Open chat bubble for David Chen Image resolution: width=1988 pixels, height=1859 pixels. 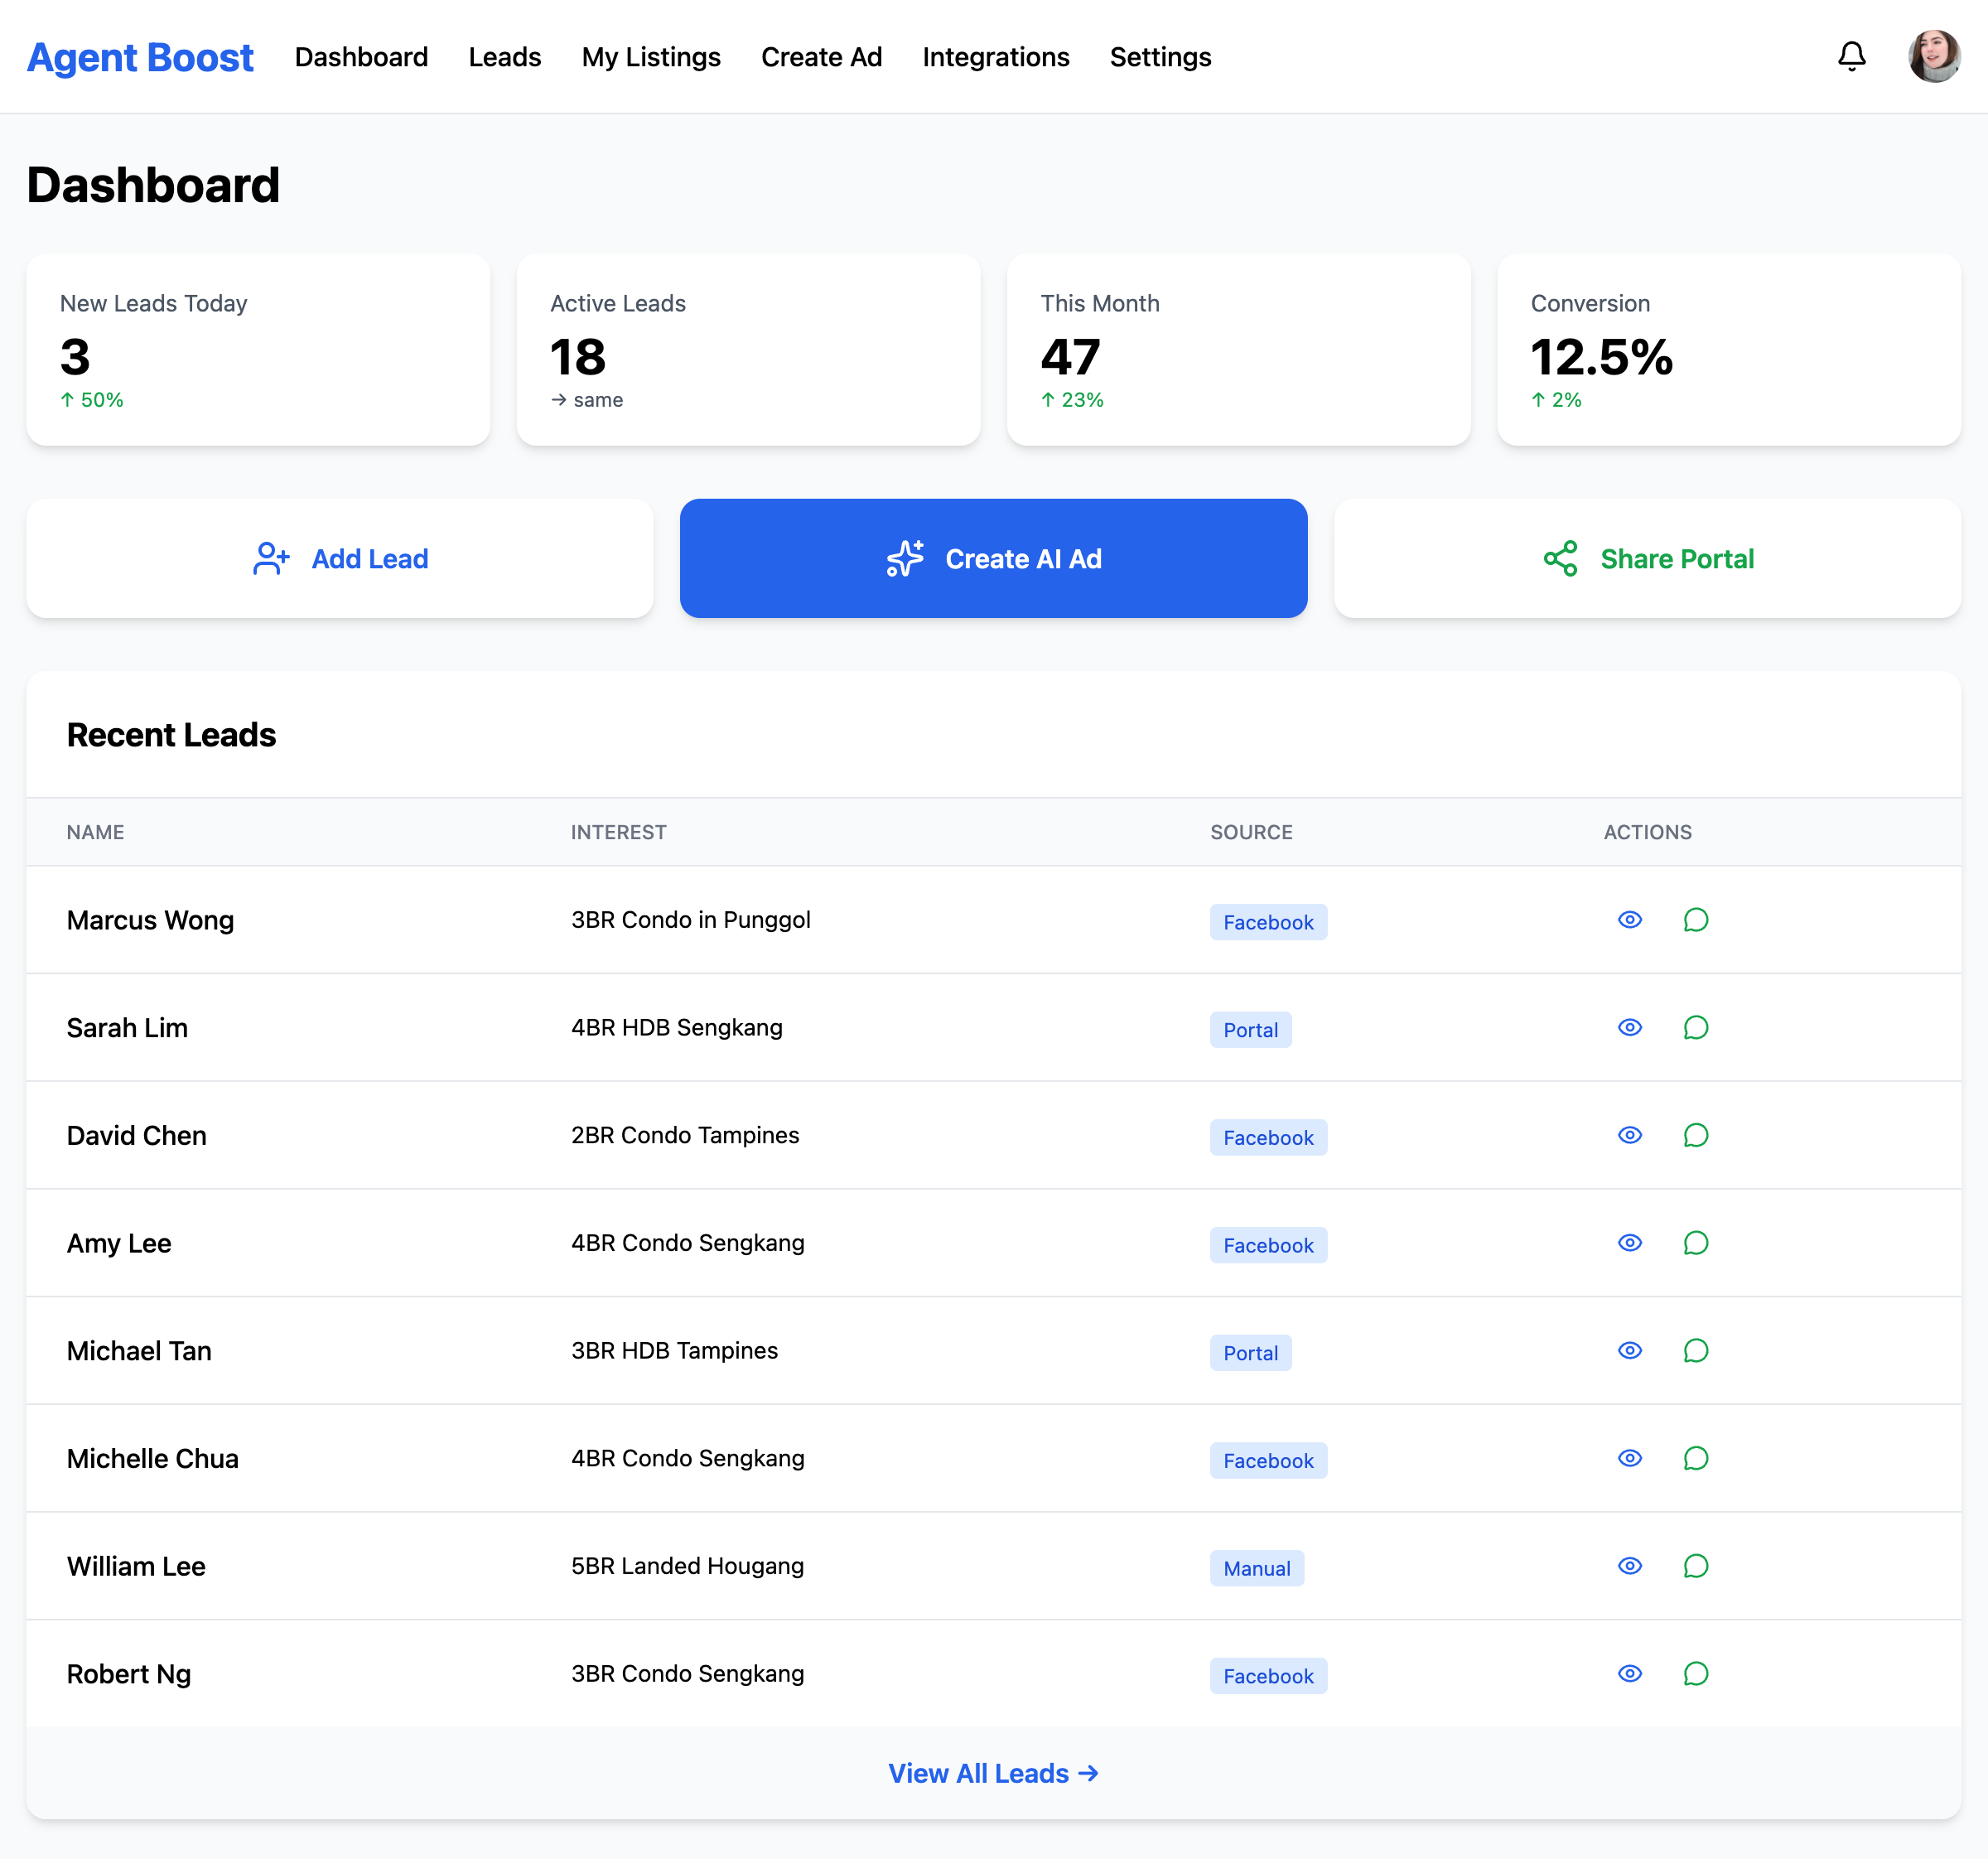click(x=1695, y=1135)
